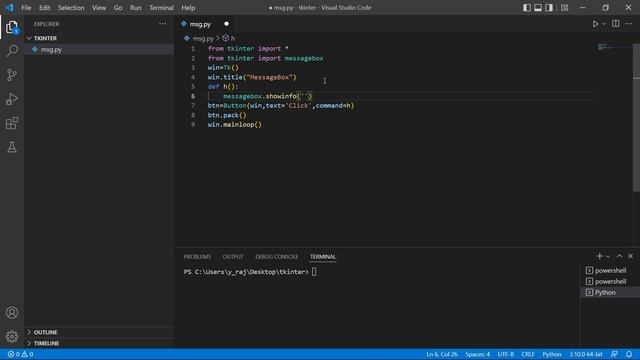The image size is (640, 360).
Task: Open the Extensions view
Action: 12,123
